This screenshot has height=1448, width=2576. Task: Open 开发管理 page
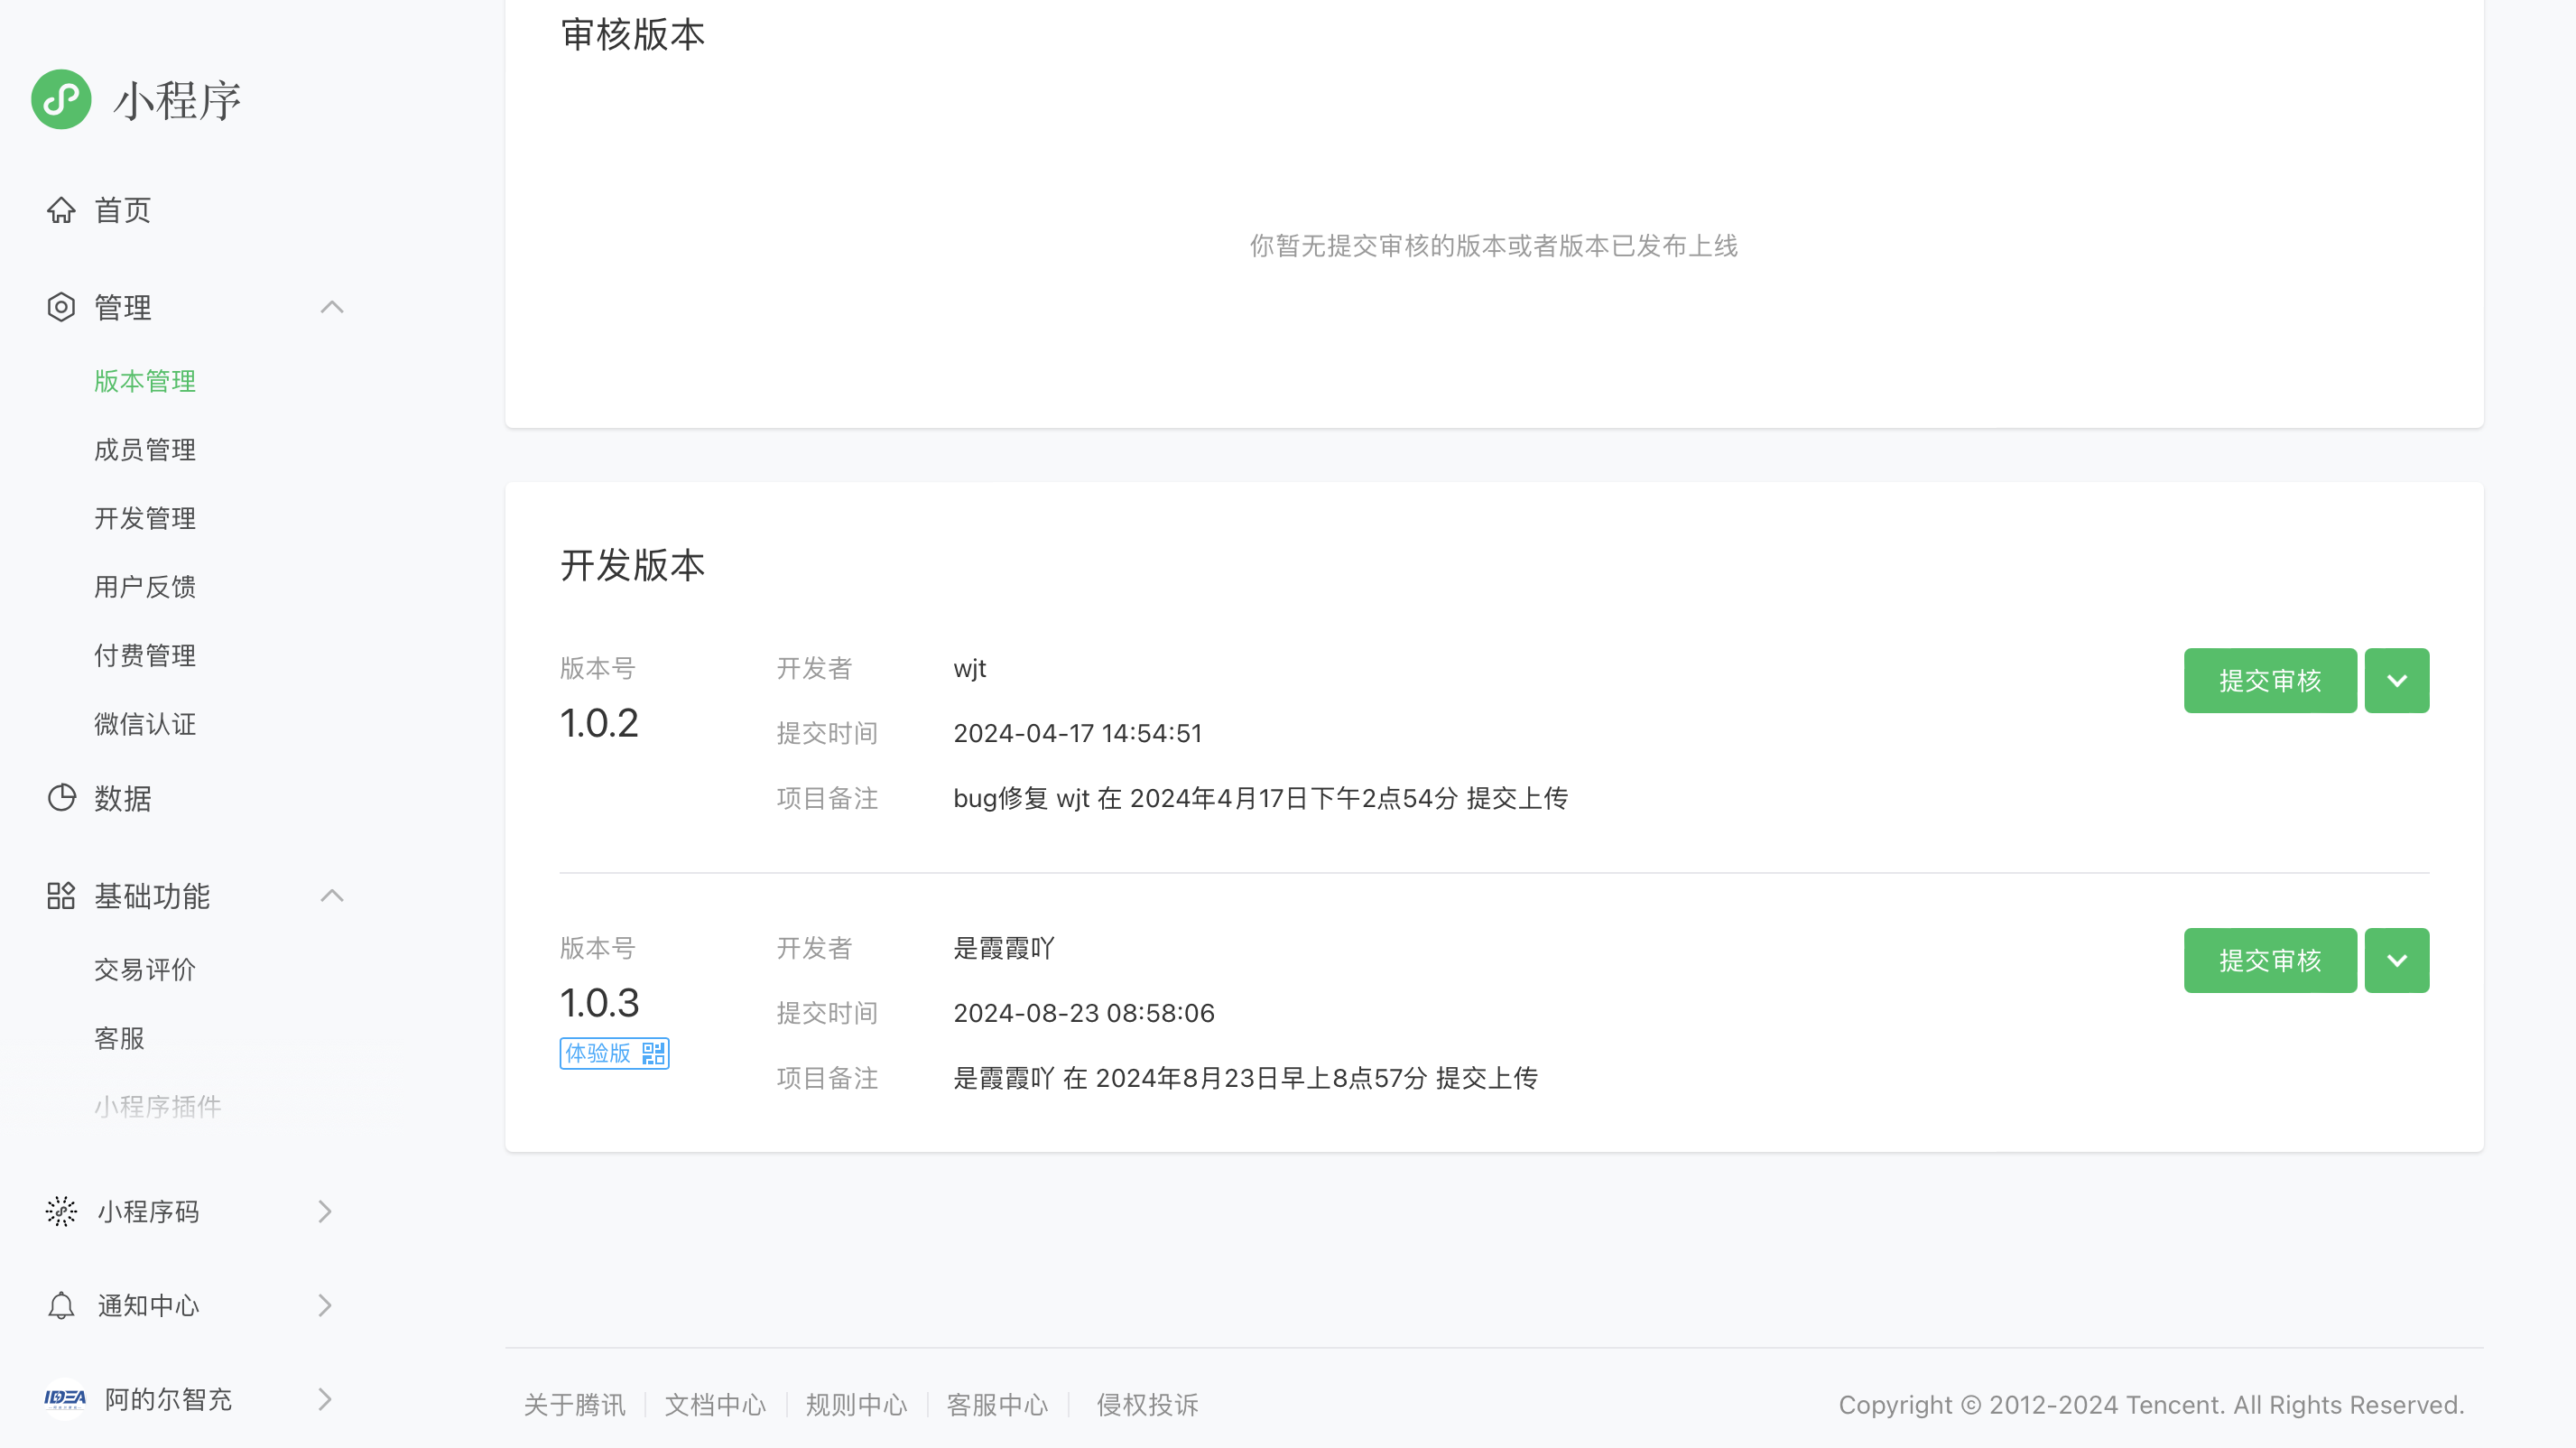pyautogui.click(x=145, y=518)
